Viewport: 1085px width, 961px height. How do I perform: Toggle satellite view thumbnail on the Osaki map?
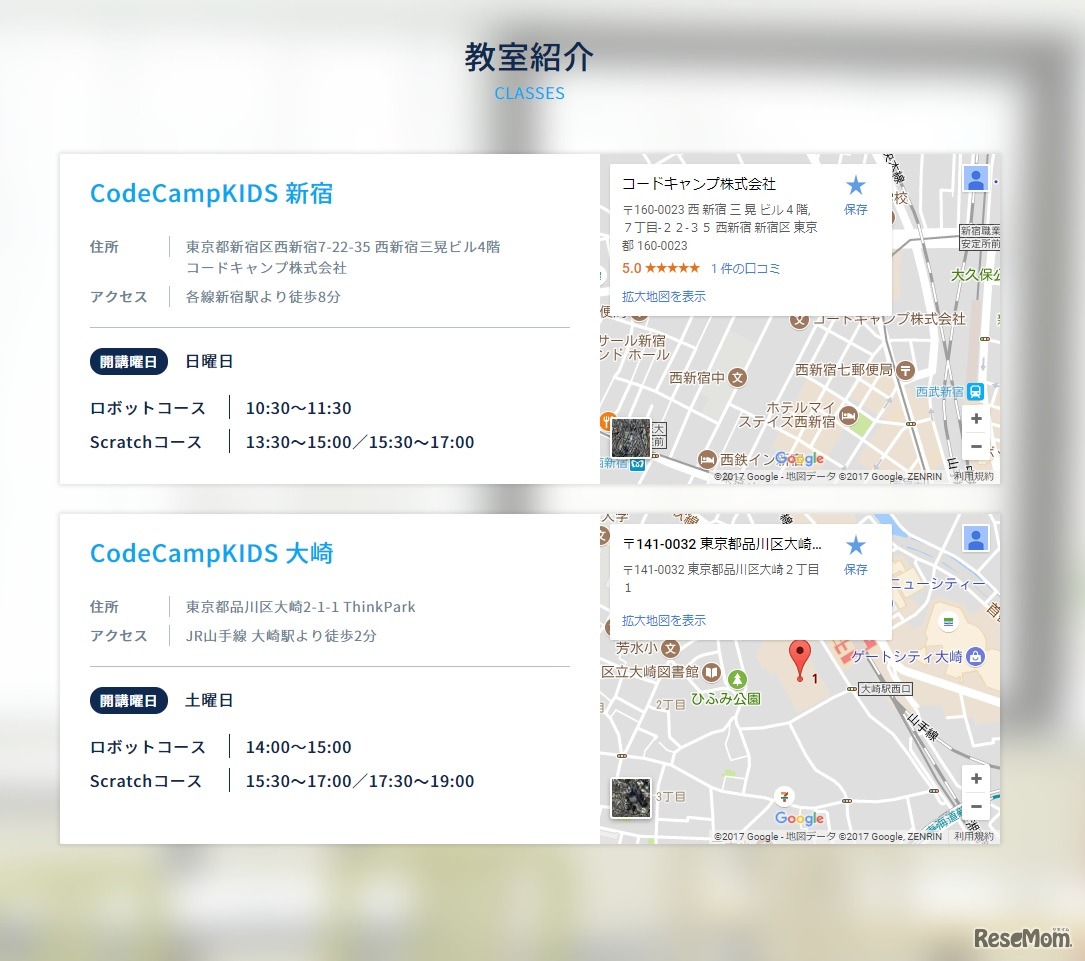[630, 799]
